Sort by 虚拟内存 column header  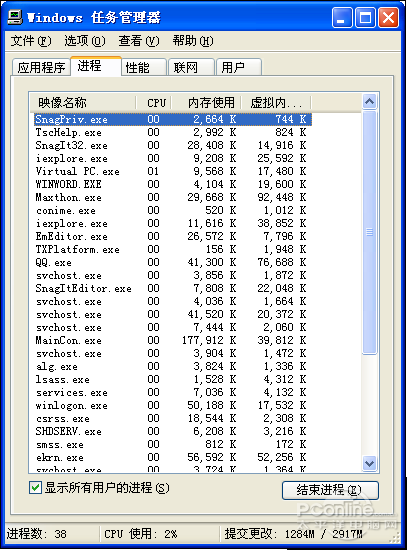click(276, 103)
